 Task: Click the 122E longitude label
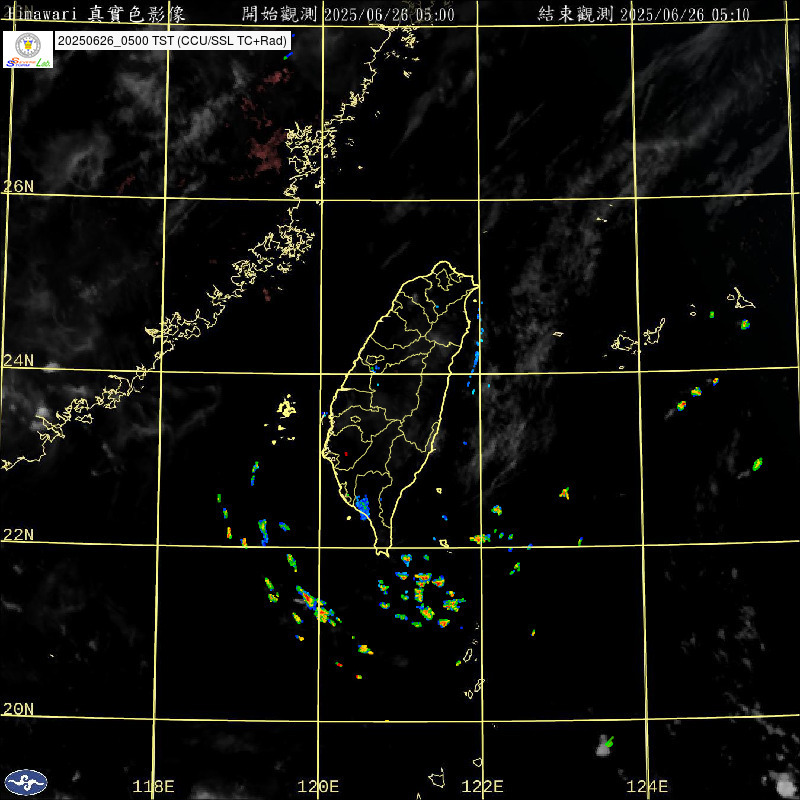(x=482, y=786)
